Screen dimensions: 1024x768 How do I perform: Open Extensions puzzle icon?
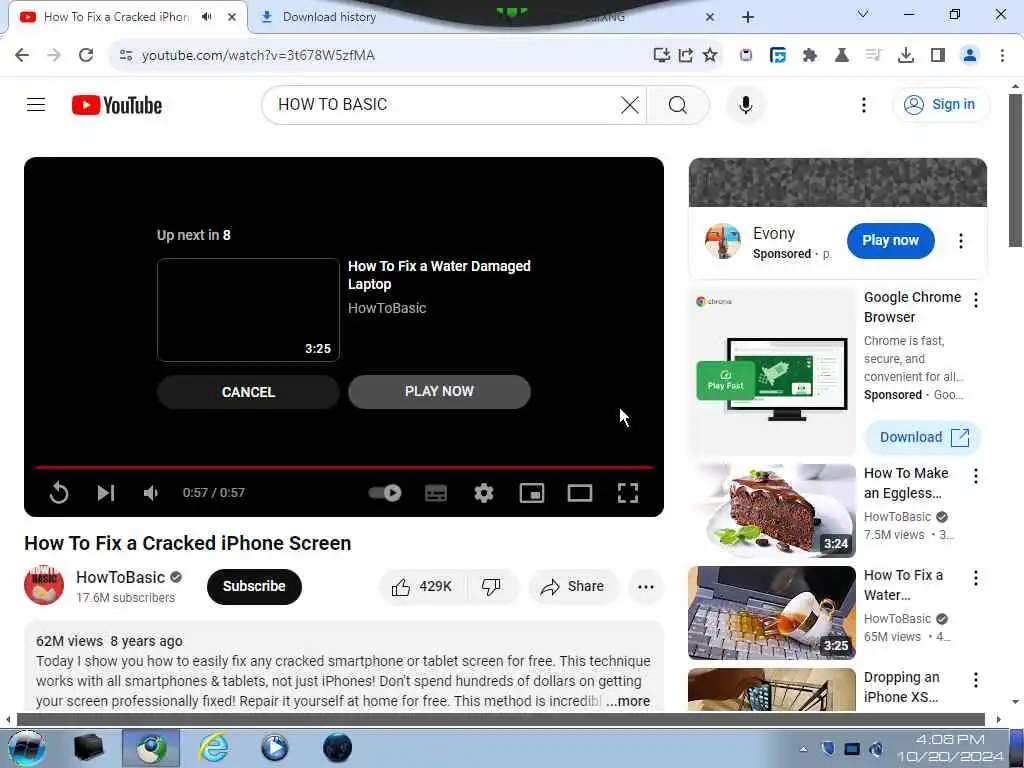tap(810, 56)
